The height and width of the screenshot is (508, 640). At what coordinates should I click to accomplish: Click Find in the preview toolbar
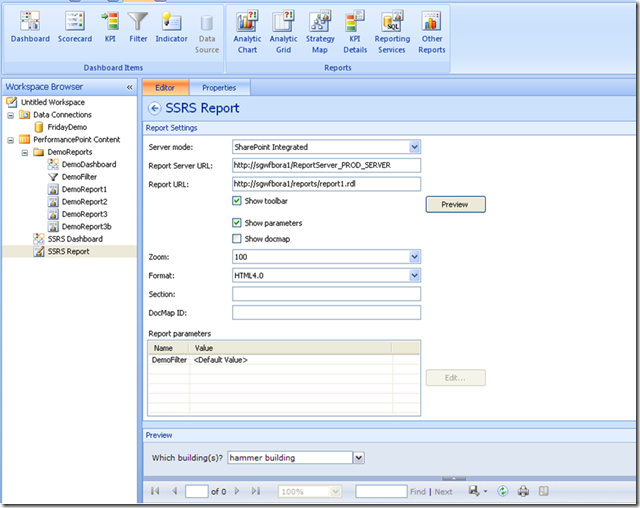(x=418, y=492)
